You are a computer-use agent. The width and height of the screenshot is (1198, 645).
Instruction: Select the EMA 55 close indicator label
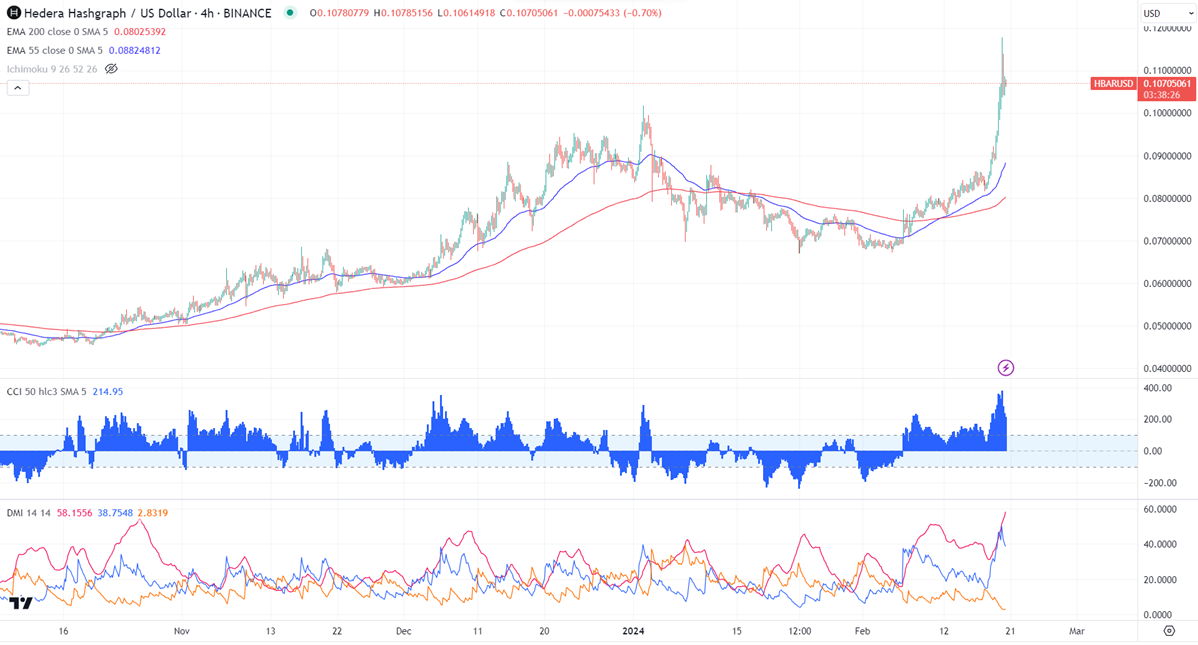54,50
